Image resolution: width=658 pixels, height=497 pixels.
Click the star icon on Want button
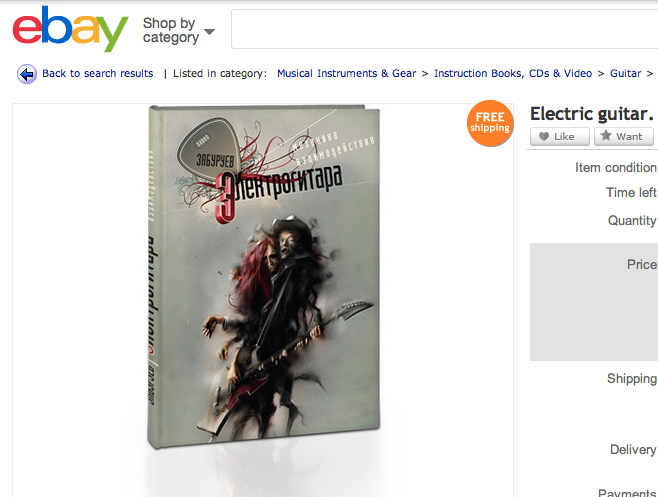click(606, 136)
